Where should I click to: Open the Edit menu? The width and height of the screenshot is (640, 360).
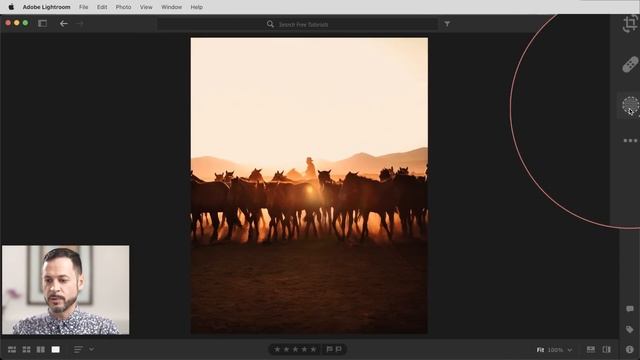[102, 7]
